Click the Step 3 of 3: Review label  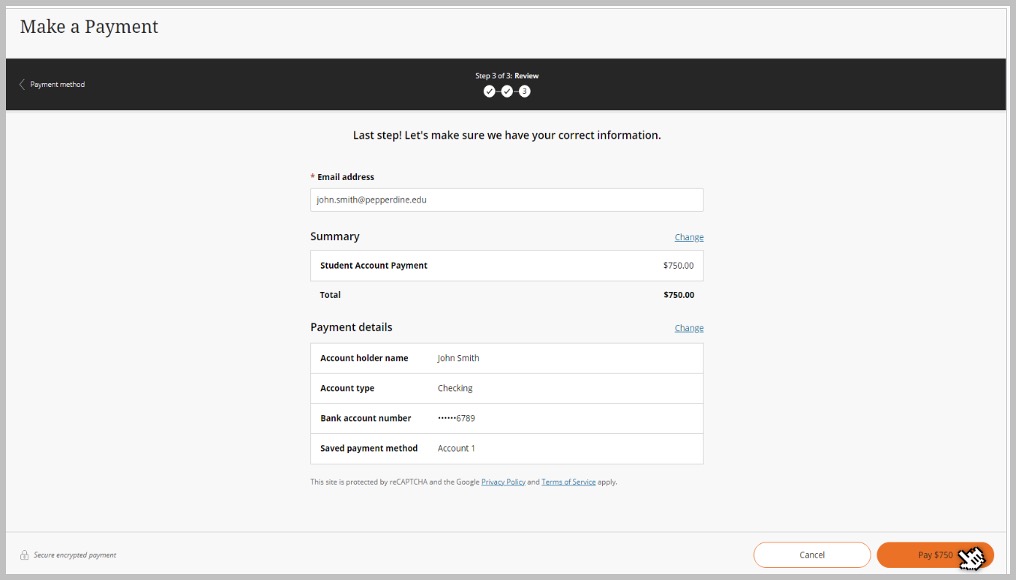(507, 76)
